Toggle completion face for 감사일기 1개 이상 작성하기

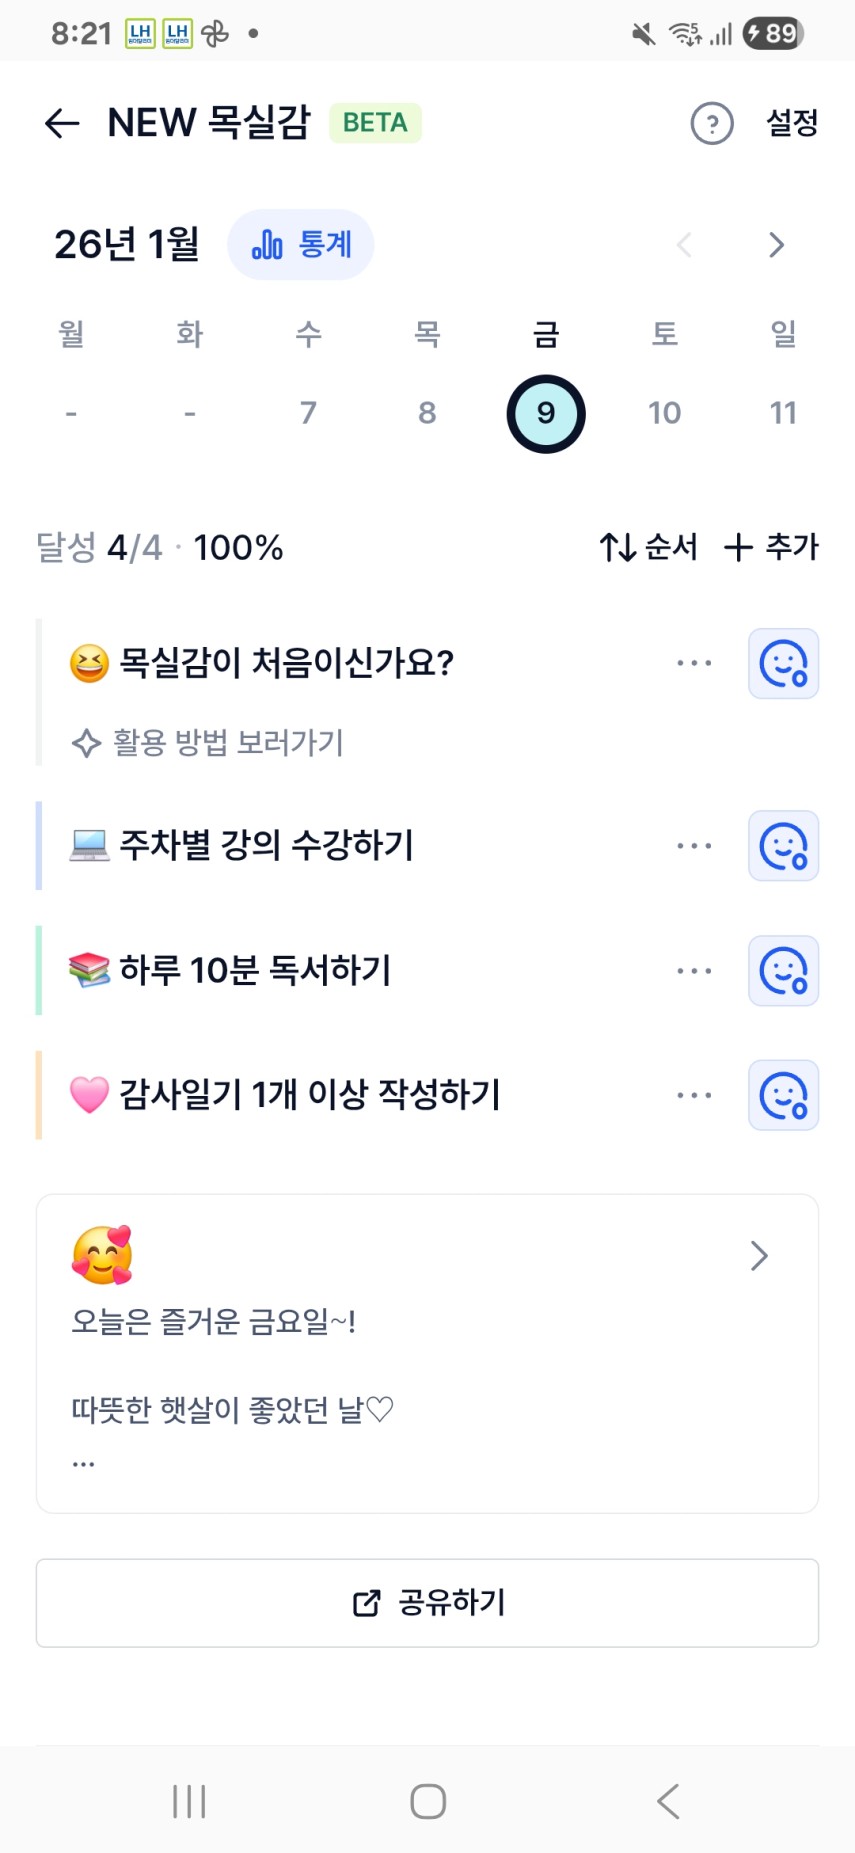[x=783, y=1096]
